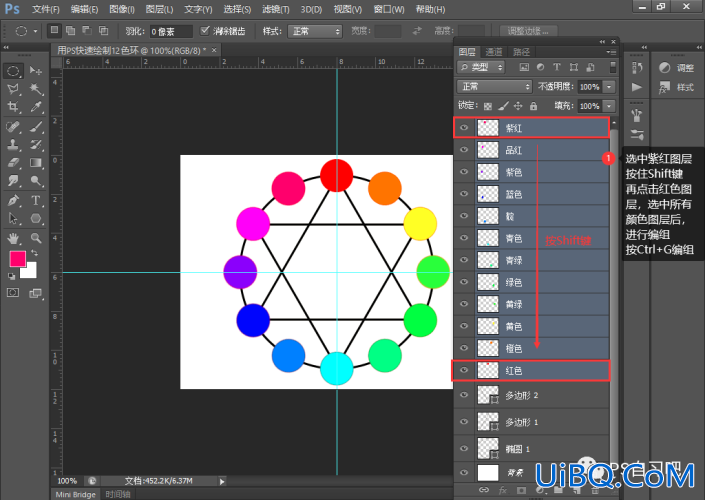Open the 滤镜(T) menu

[276, 9]
